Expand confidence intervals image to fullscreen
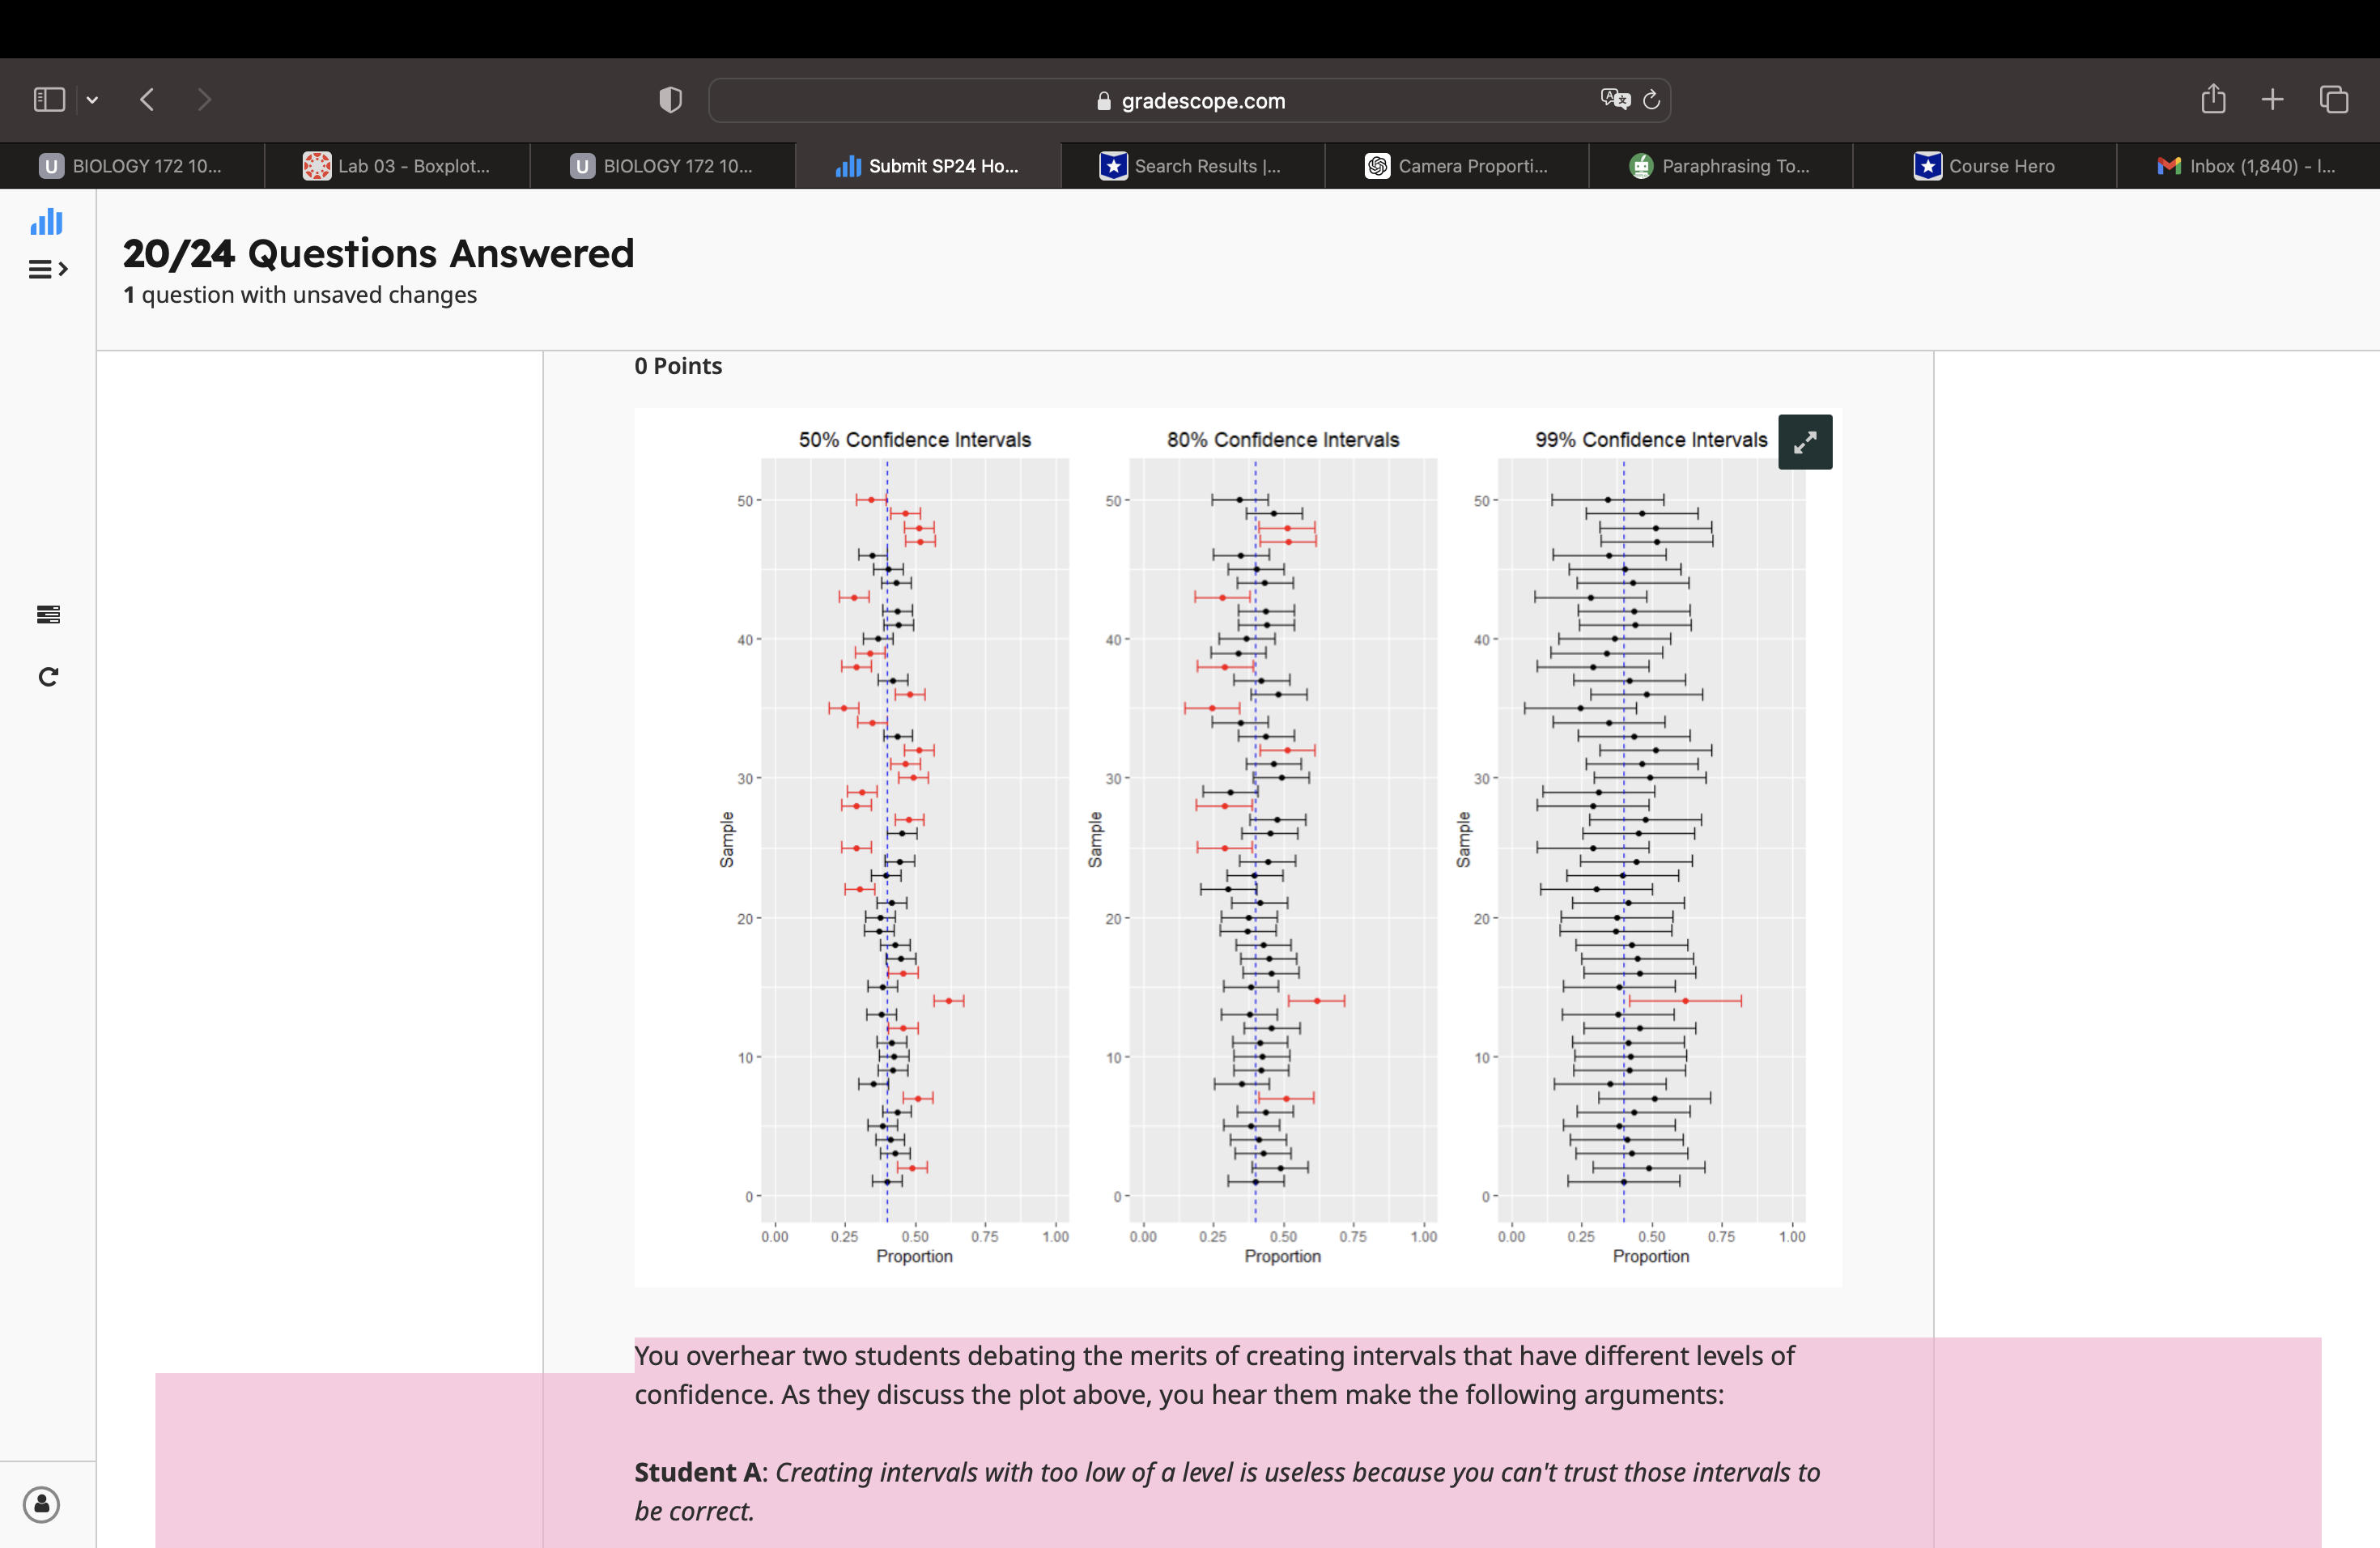The width and height of the screenshot is (2380, 1548). (x=1804, y=442)
